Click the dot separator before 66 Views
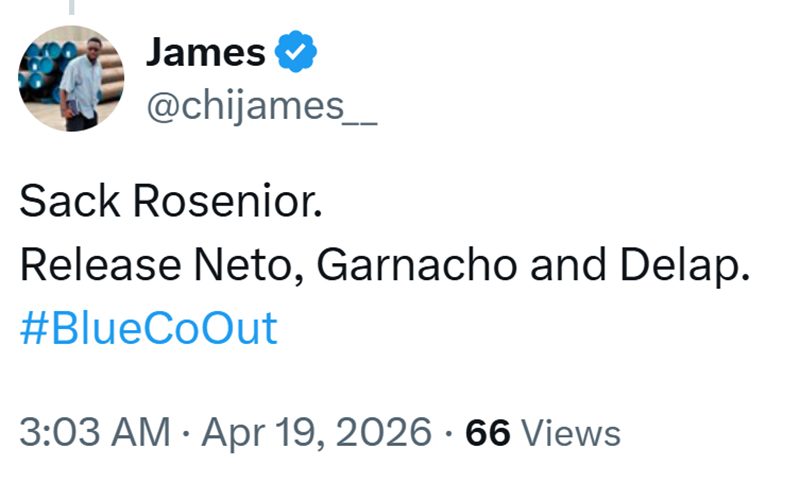Screen dimensions: 800x500 pyautogui.click(x=450, y=433)
